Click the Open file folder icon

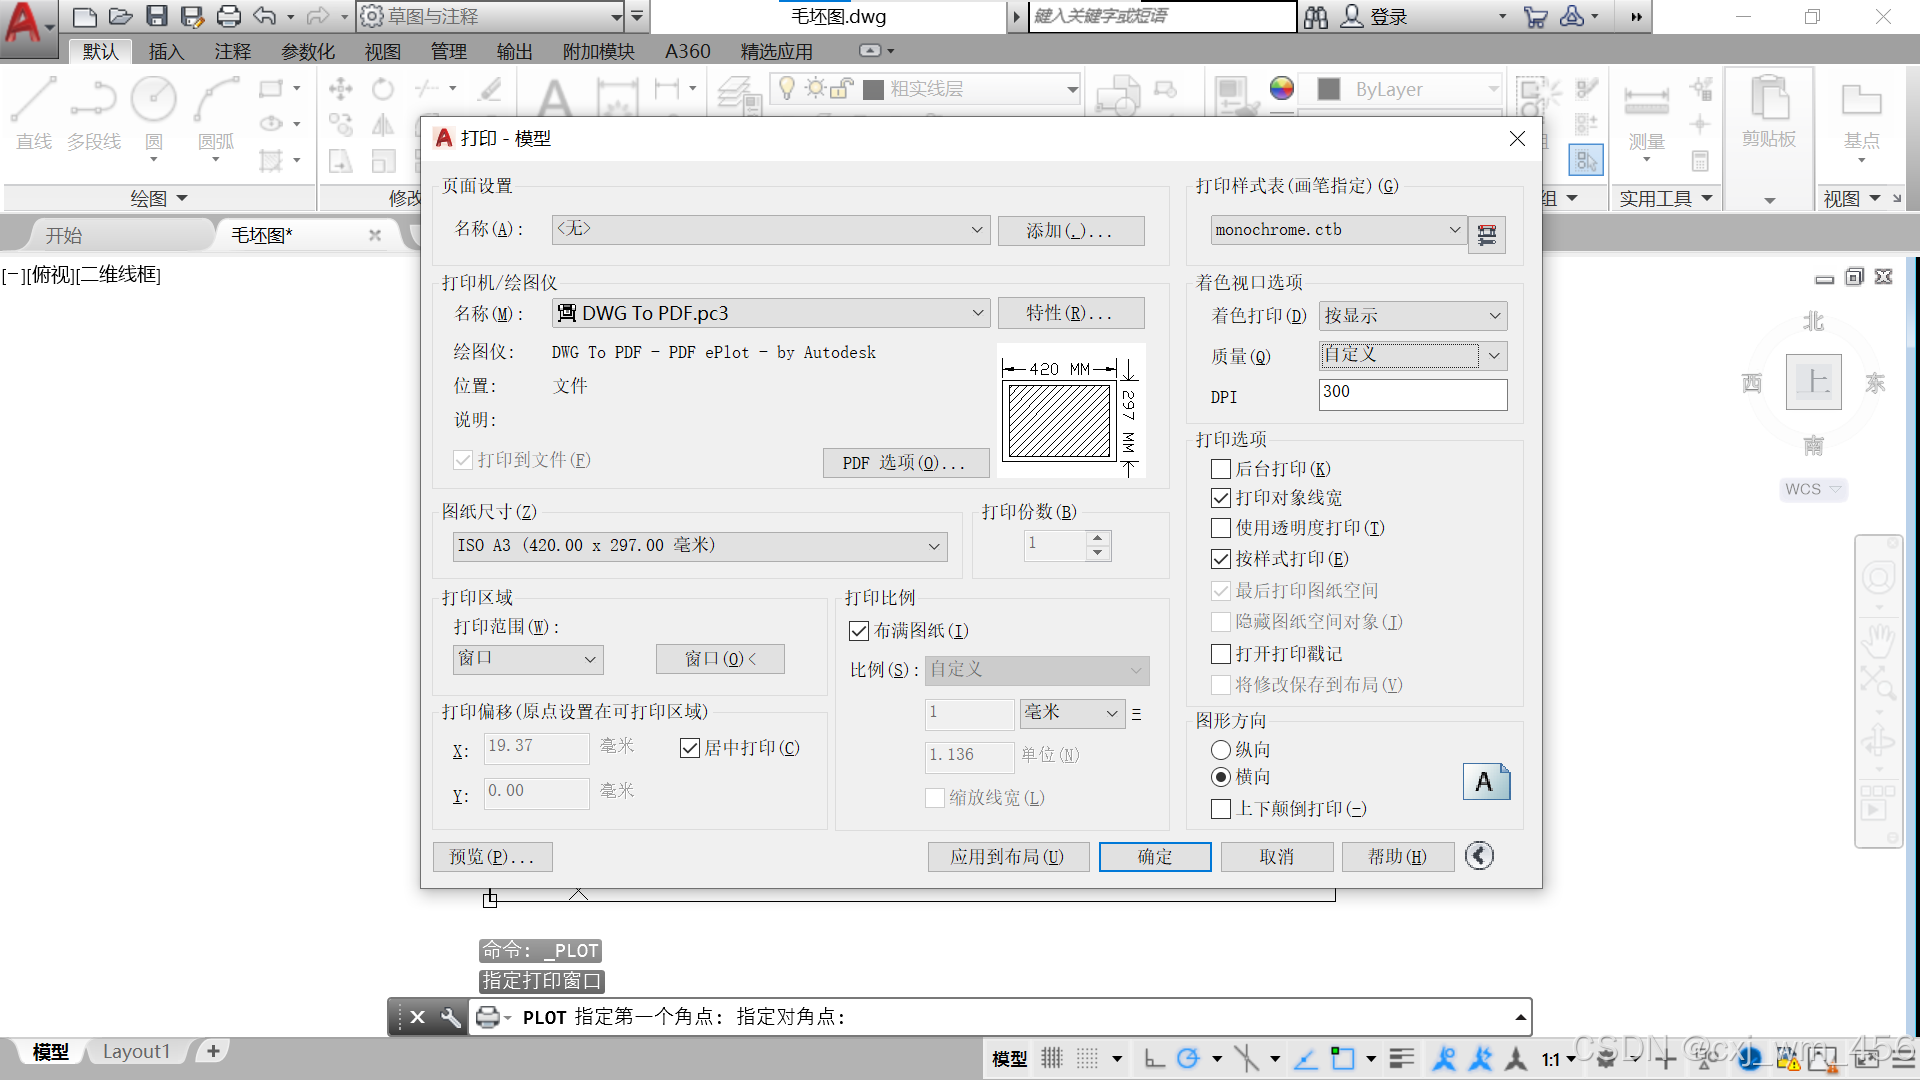click(121, 16)
